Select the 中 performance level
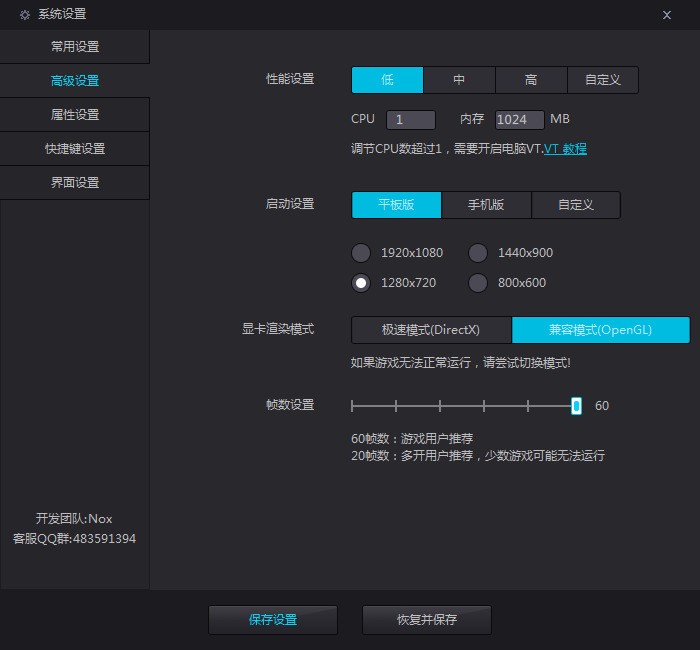 459,80
